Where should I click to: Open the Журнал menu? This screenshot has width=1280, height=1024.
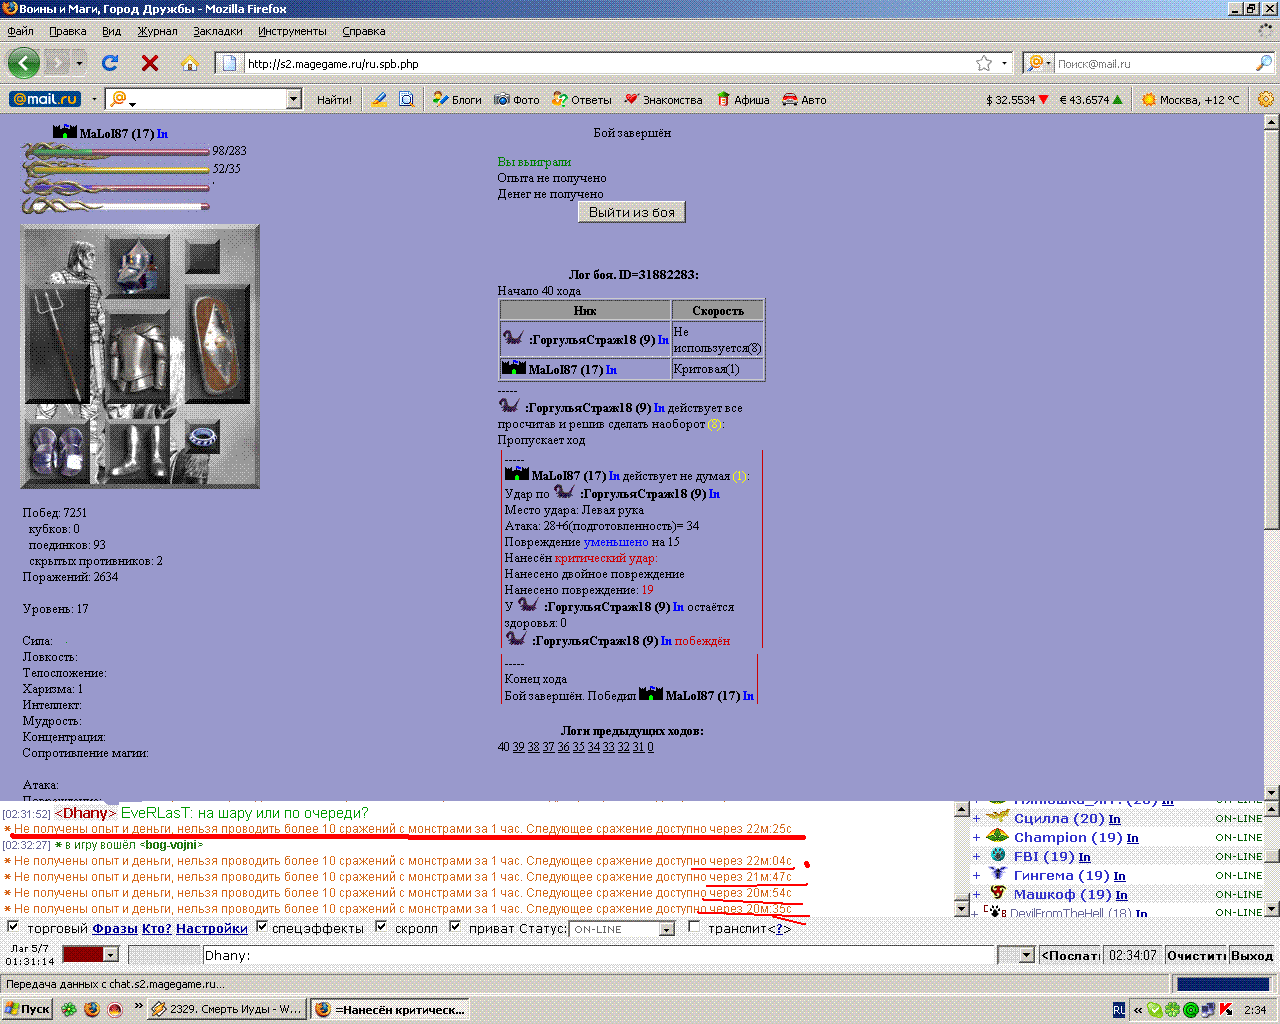pyautogui.click(x=157, y=31)
